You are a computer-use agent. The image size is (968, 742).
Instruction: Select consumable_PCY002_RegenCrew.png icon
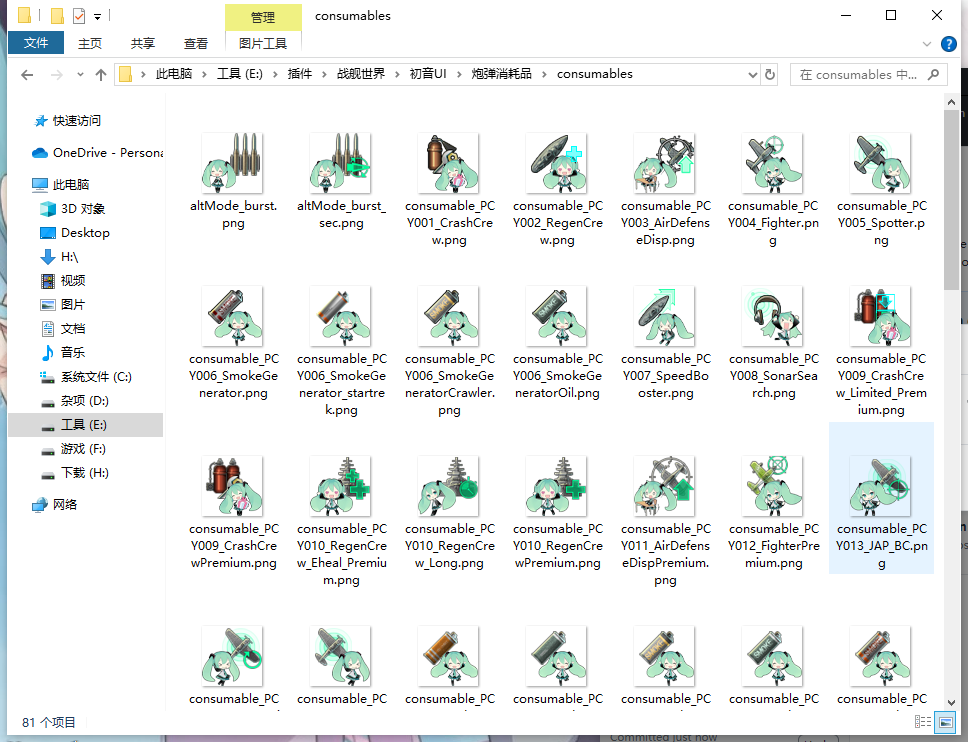pyautogui.click(x=557, y=163)
